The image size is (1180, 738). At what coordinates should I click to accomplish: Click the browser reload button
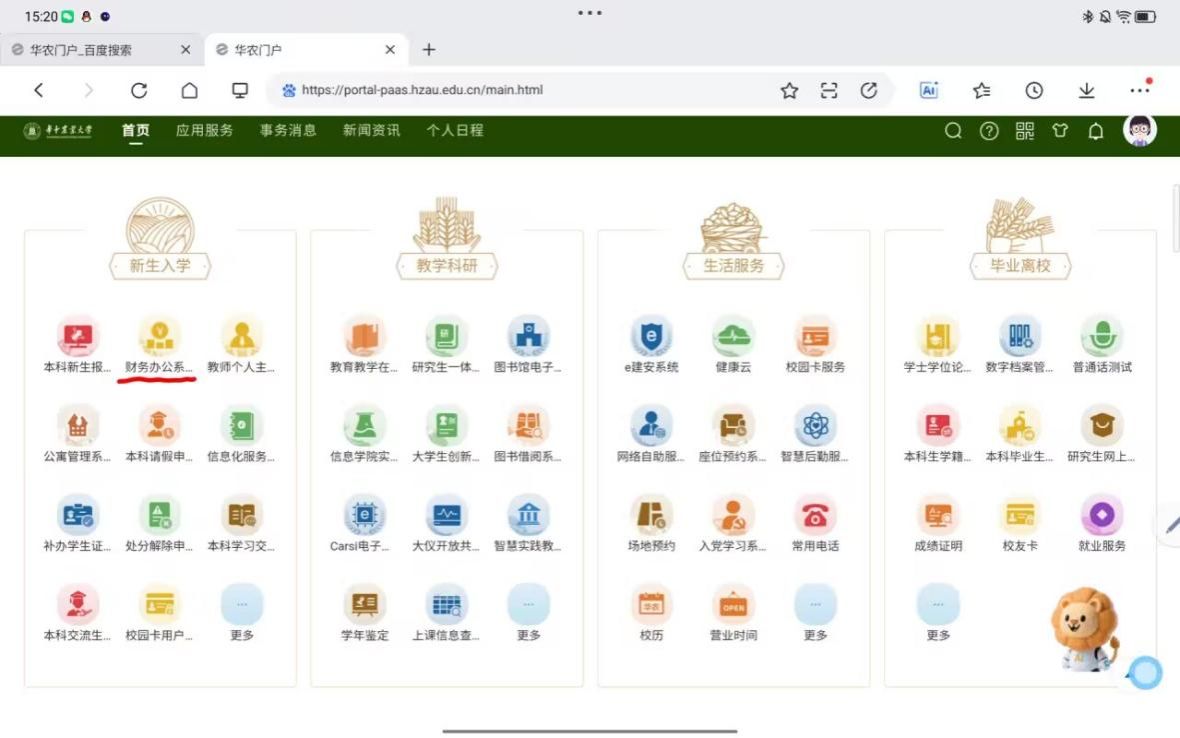pos(139,90)
